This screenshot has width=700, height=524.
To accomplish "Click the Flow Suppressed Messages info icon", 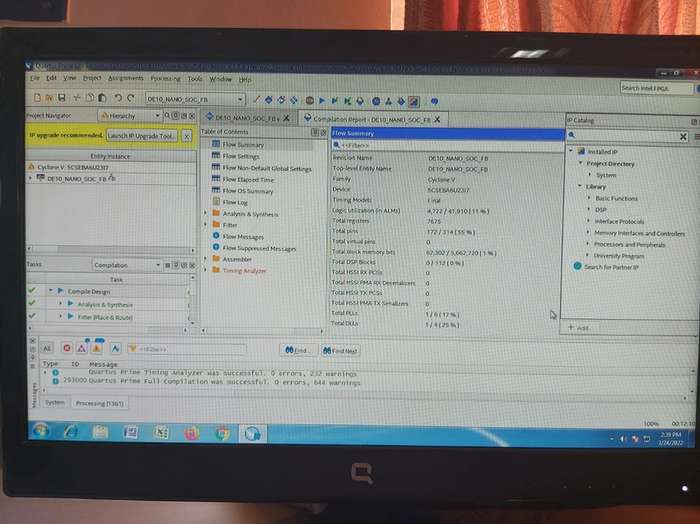I will point(216,247).
